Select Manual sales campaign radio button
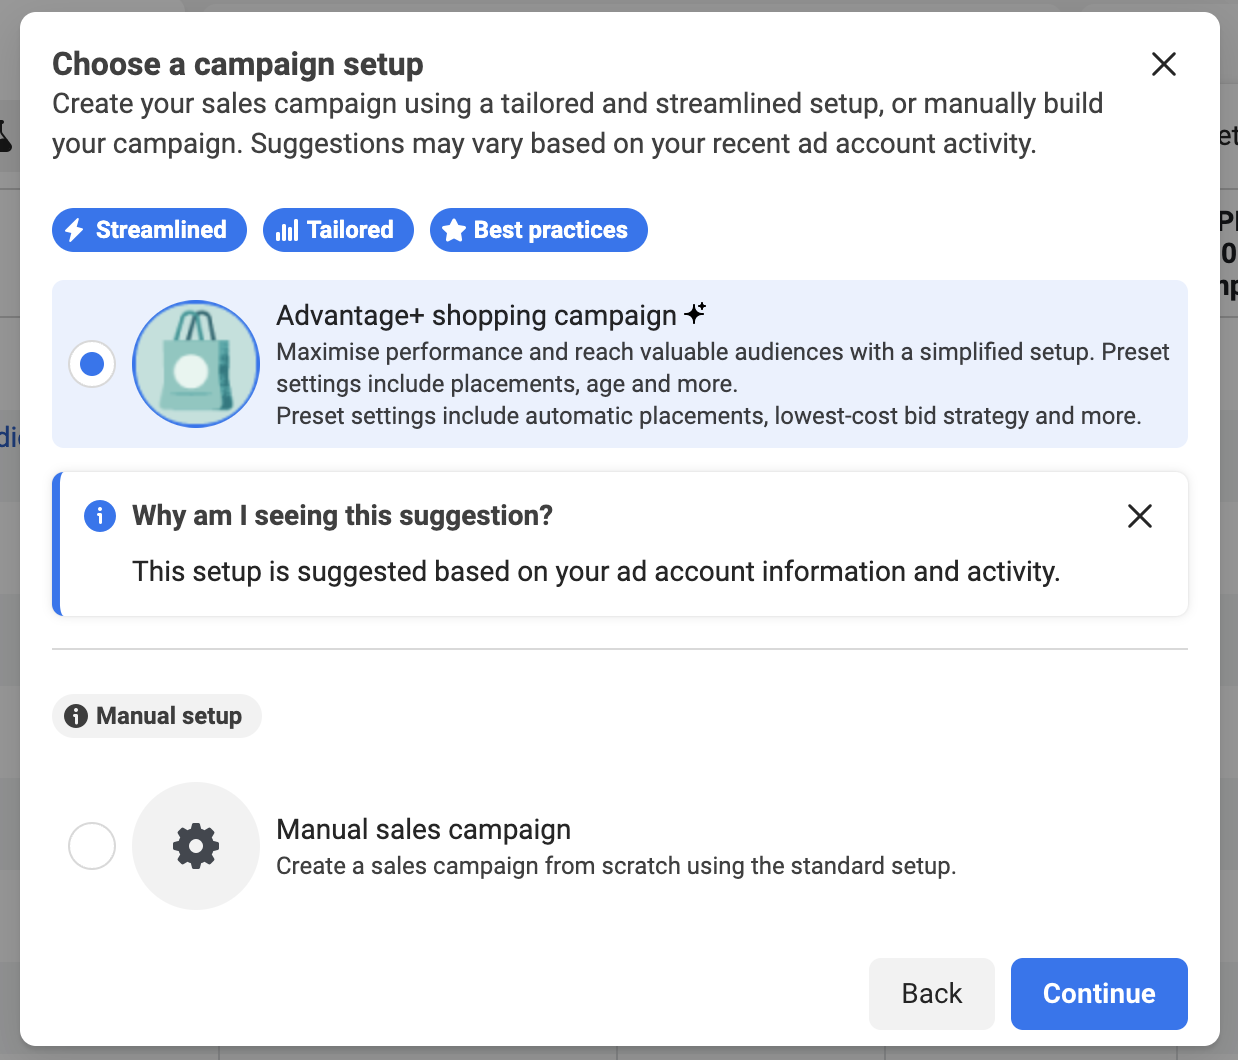The image size is (1238, 1060). coord(92,846)
